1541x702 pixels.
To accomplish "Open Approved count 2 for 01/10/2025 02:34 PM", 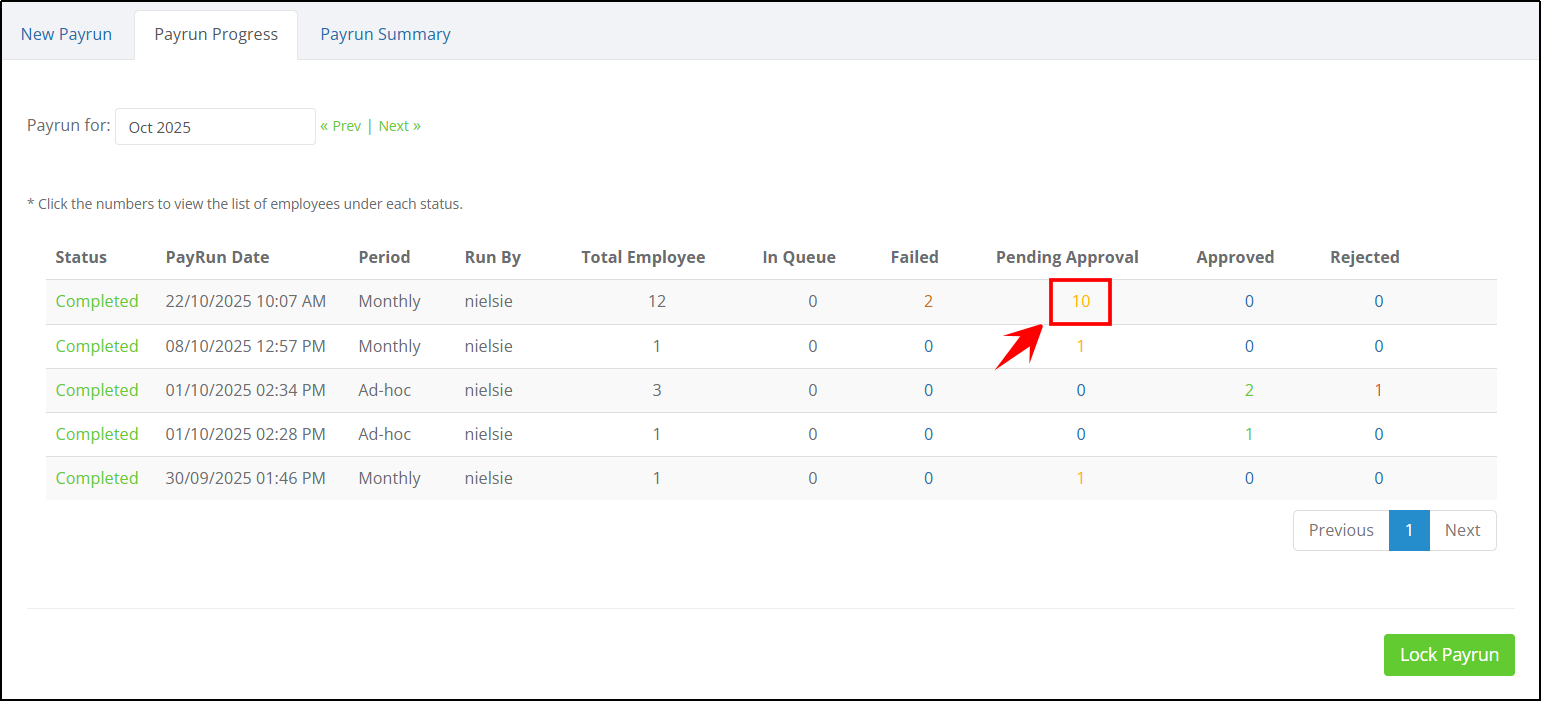I will tap(1249, 390).
